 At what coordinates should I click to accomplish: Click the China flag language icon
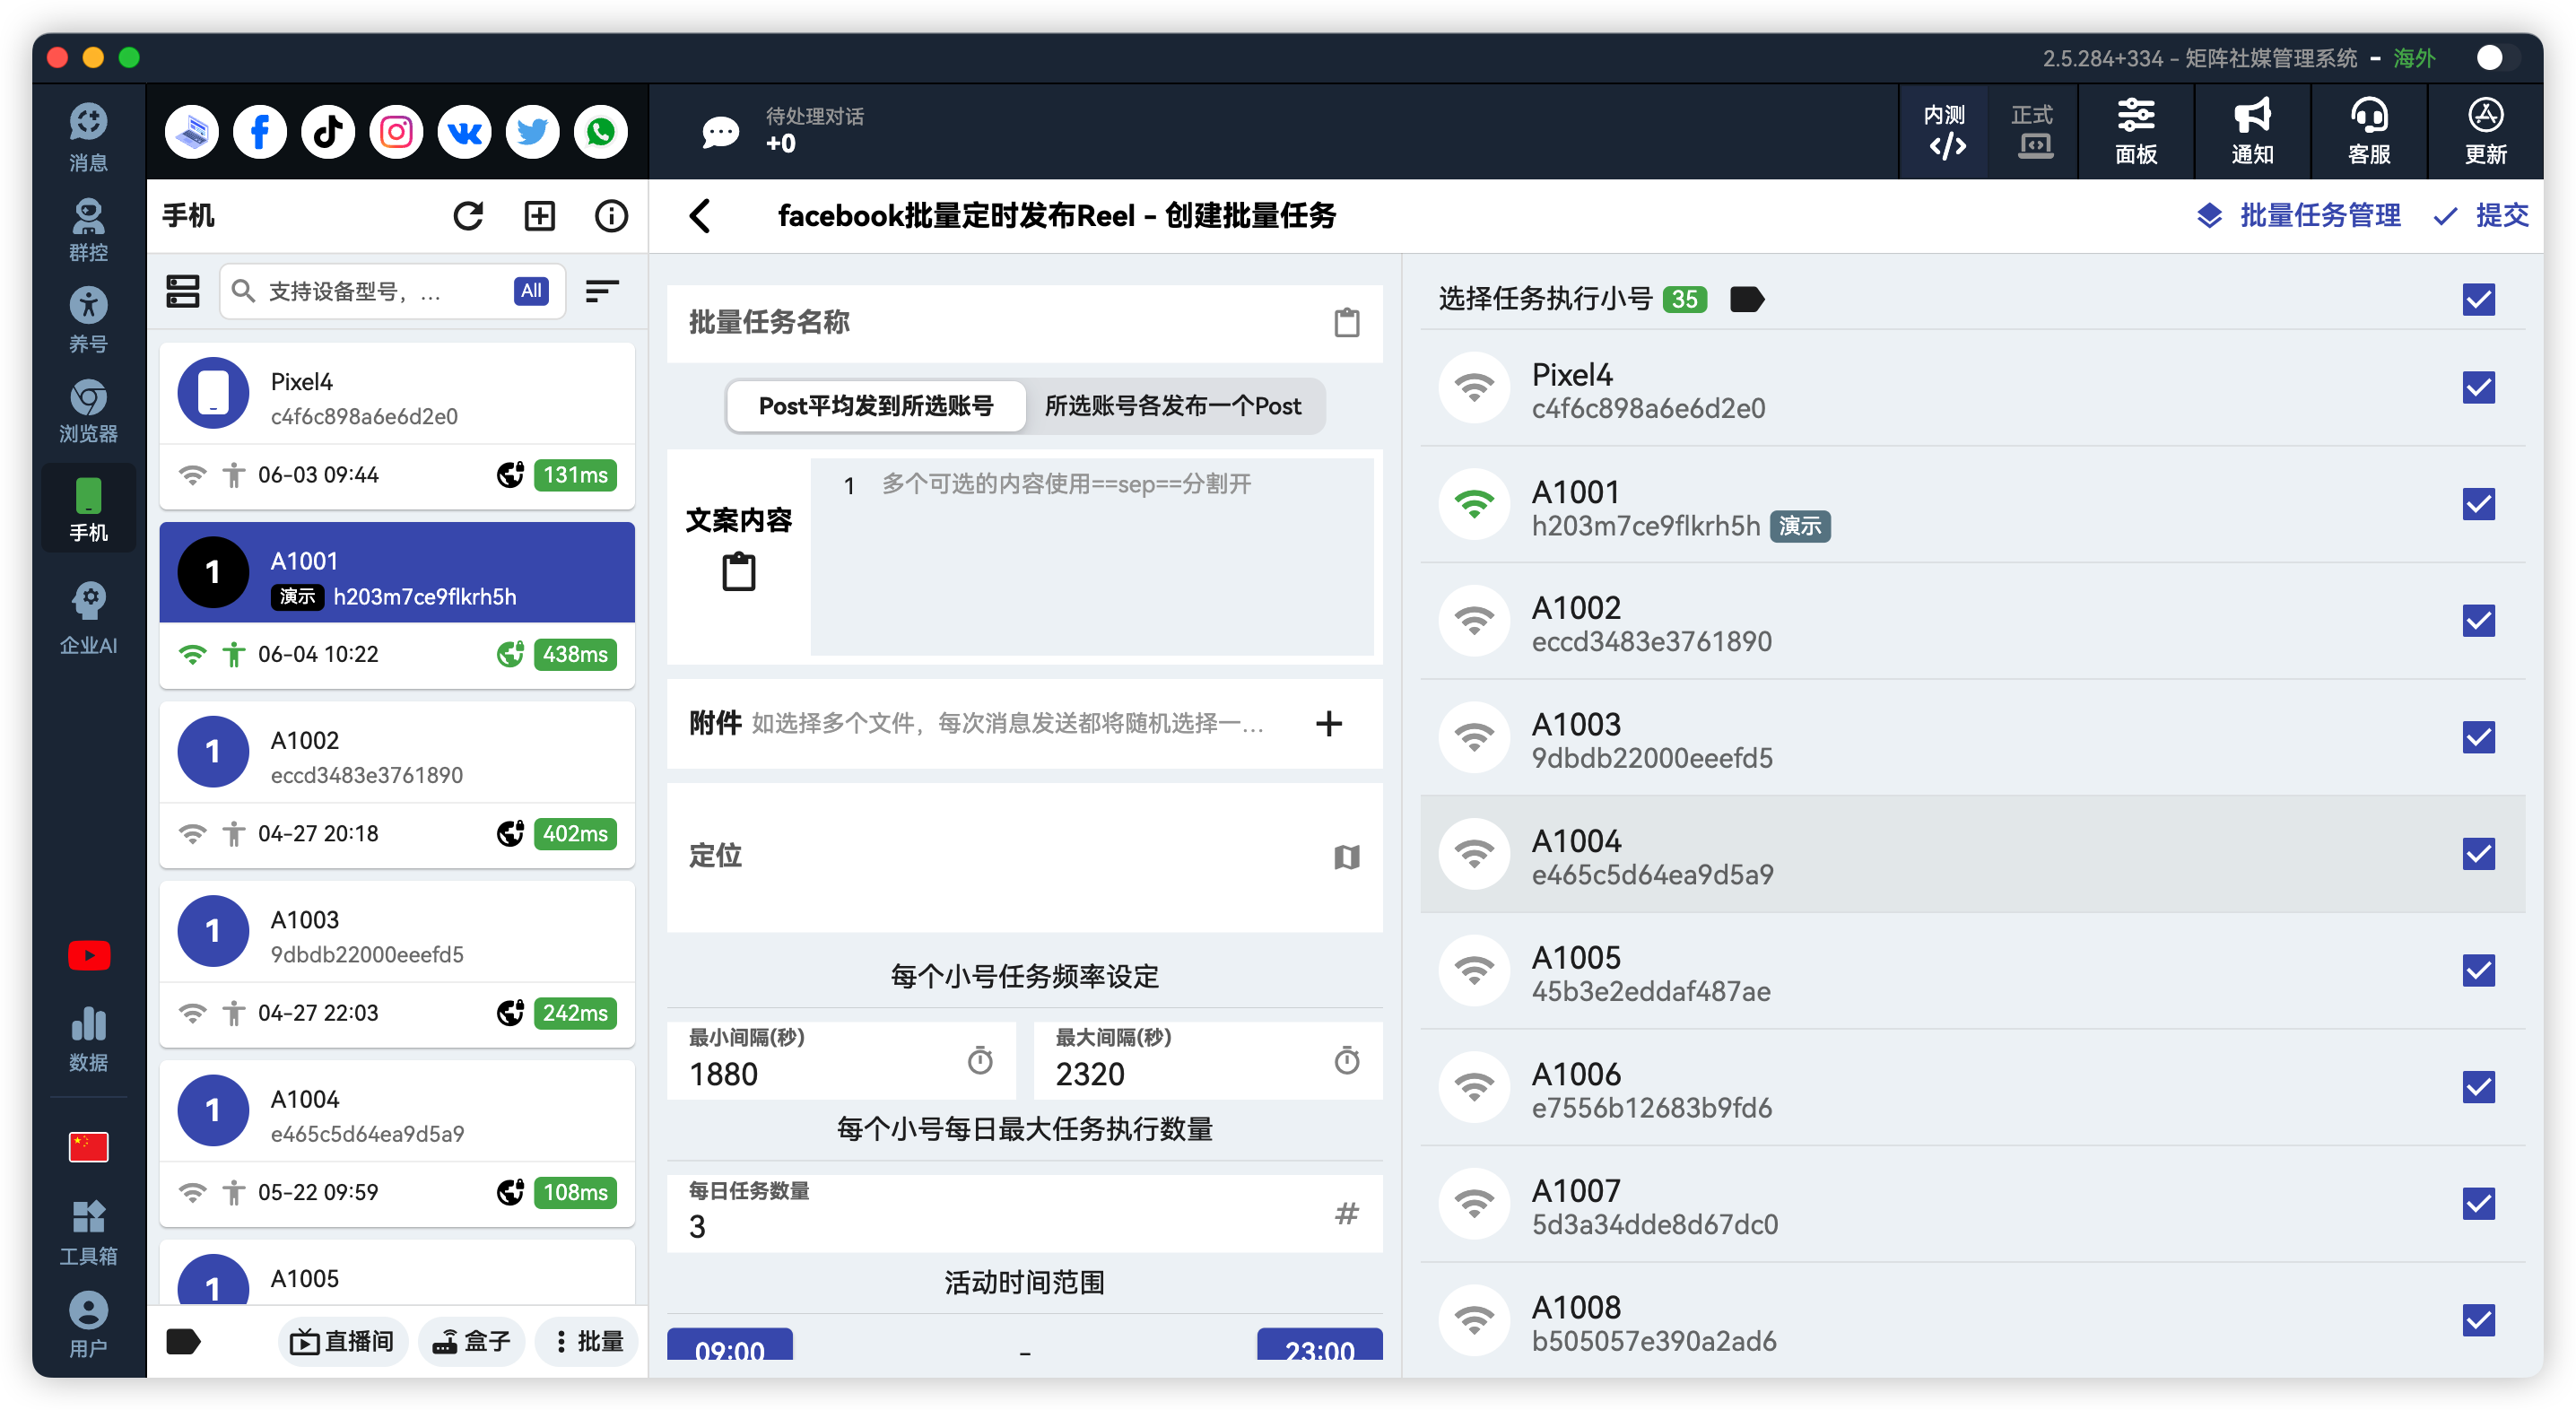tap(88, 1146)
